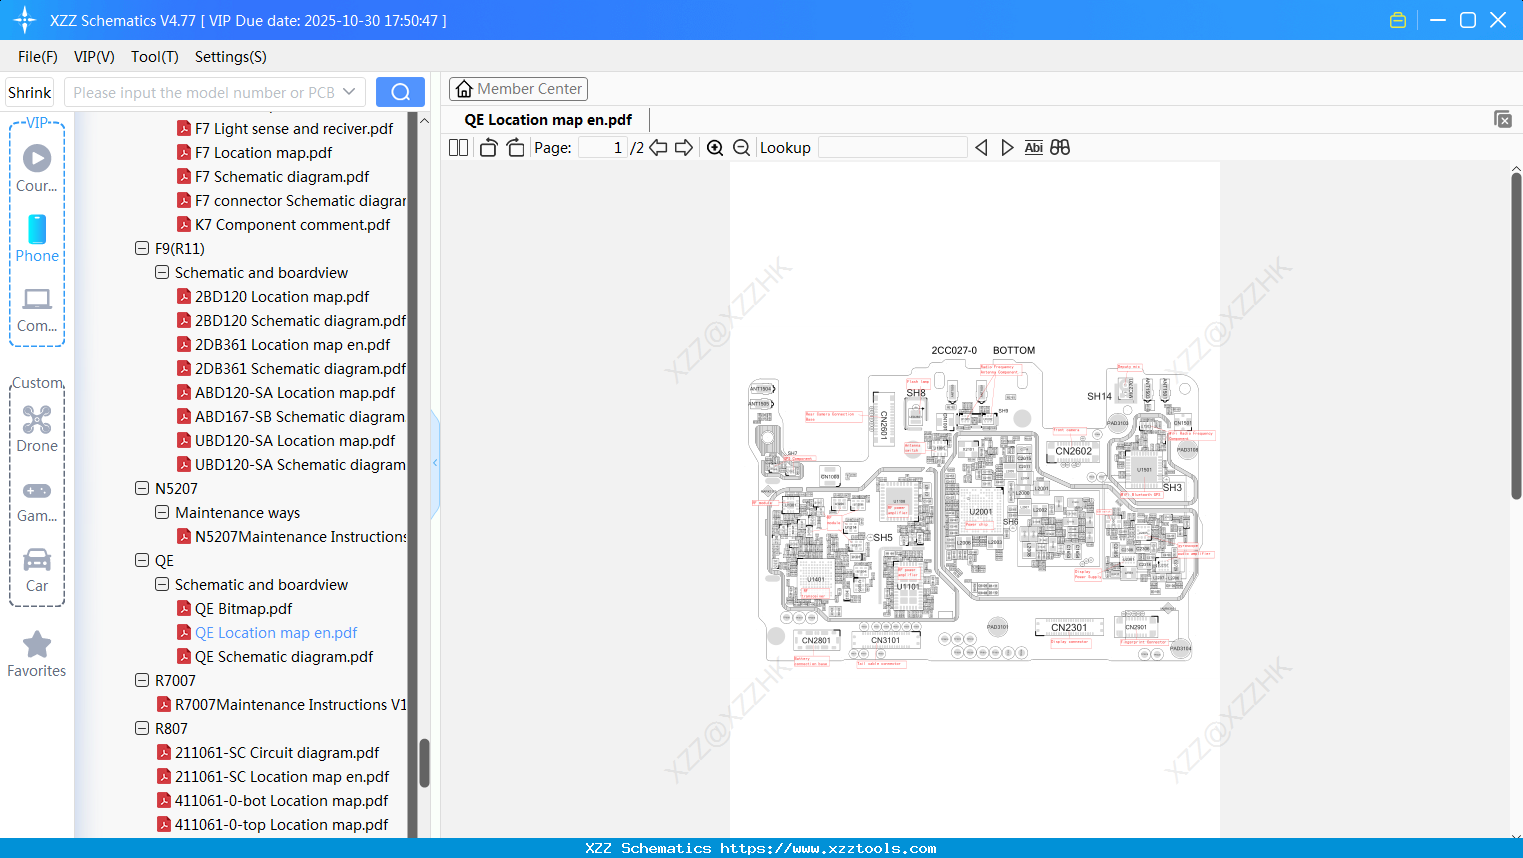Open QE Bitmap.pdf
The height and width of the screenshot is (858, 1523).
tap(235, 608)
